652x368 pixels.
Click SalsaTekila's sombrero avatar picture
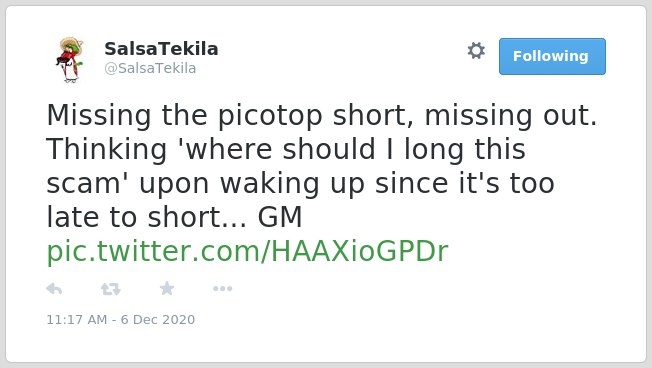(x=70, y=60)
